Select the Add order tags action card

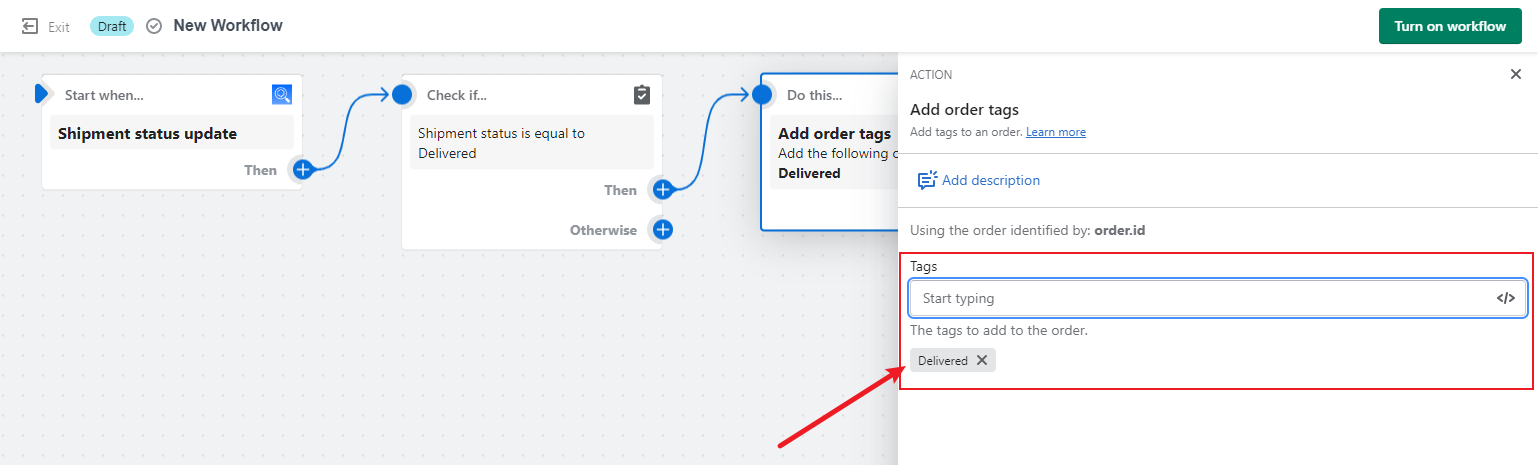(832, 153)
